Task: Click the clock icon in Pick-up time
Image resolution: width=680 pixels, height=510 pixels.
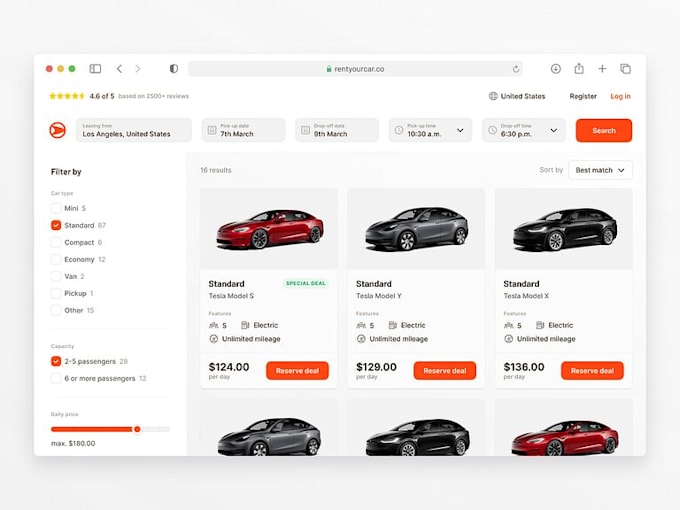Action: 399,130
